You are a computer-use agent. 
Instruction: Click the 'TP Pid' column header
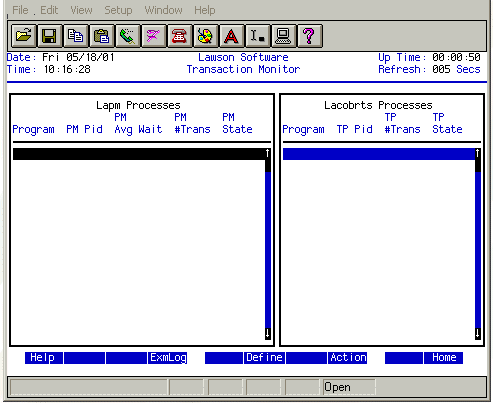click(x=354, y=129)
